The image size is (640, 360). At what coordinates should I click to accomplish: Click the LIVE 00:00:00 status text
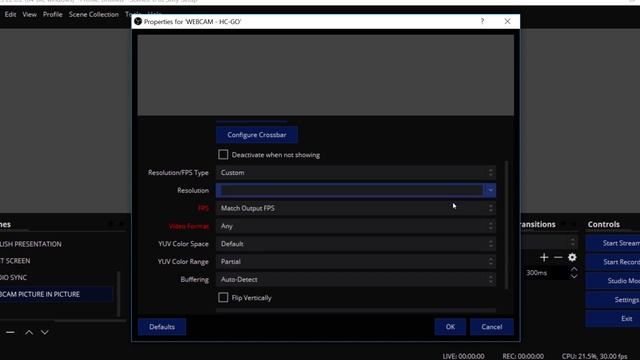(463, 356)
